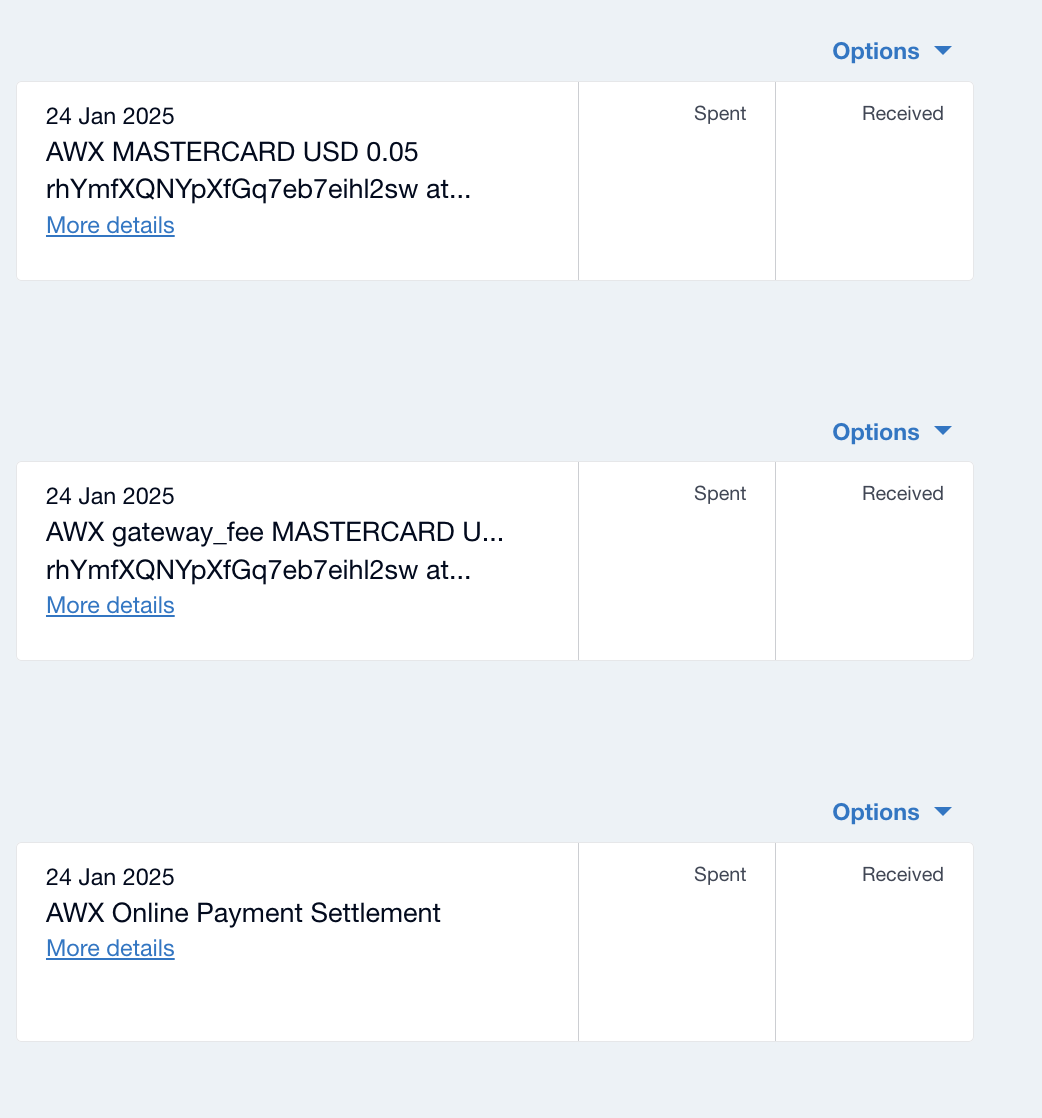Select the AWX gateway_fee MASTERCARD description text
Viewport: 1042px width, 1118px height.
(x=274, y=532)
